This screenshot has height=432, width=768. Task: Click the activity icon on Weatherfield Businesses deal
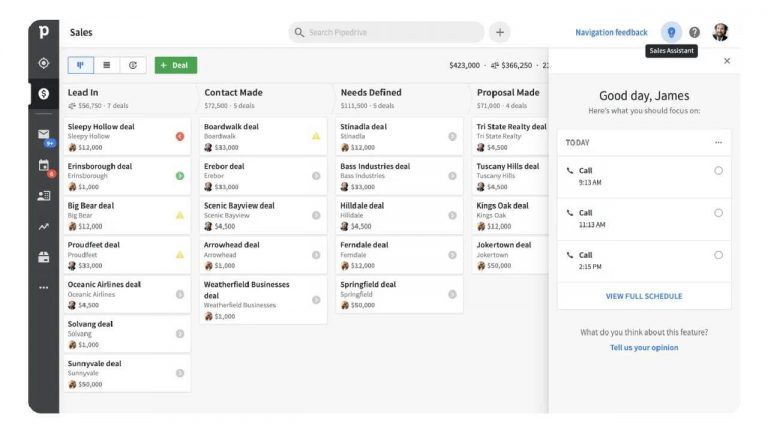pyautogui.click(x=316, y=300)
